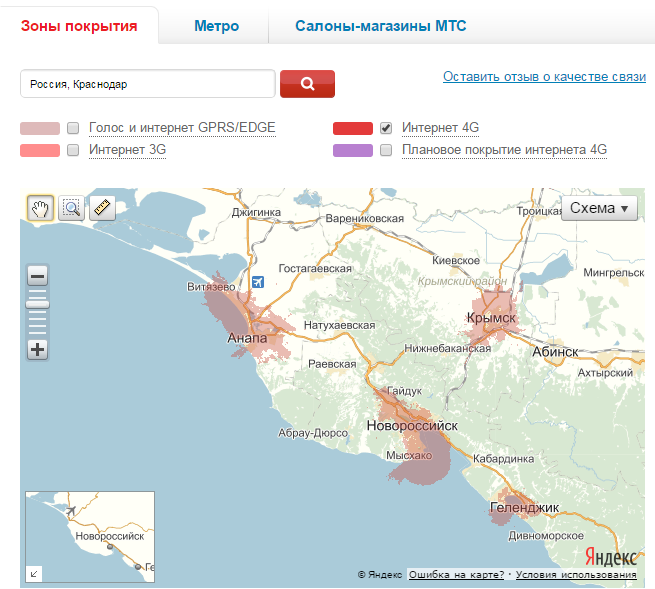Image resolution: width=655 pixels, height=589 pixels.
Task: Click the Ахтырский label on map
Action: coord(605,373)
